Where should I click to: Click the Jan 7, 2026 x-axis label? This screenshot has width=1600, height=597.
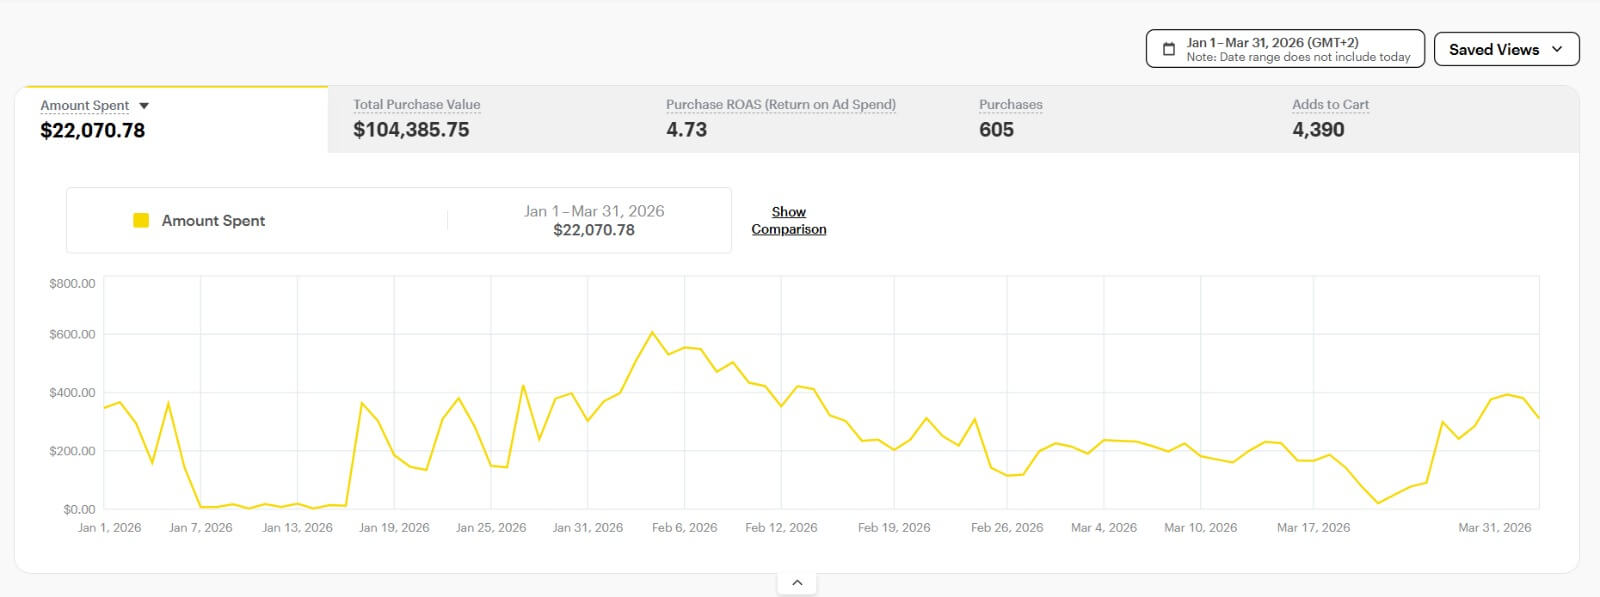point(201,527)
